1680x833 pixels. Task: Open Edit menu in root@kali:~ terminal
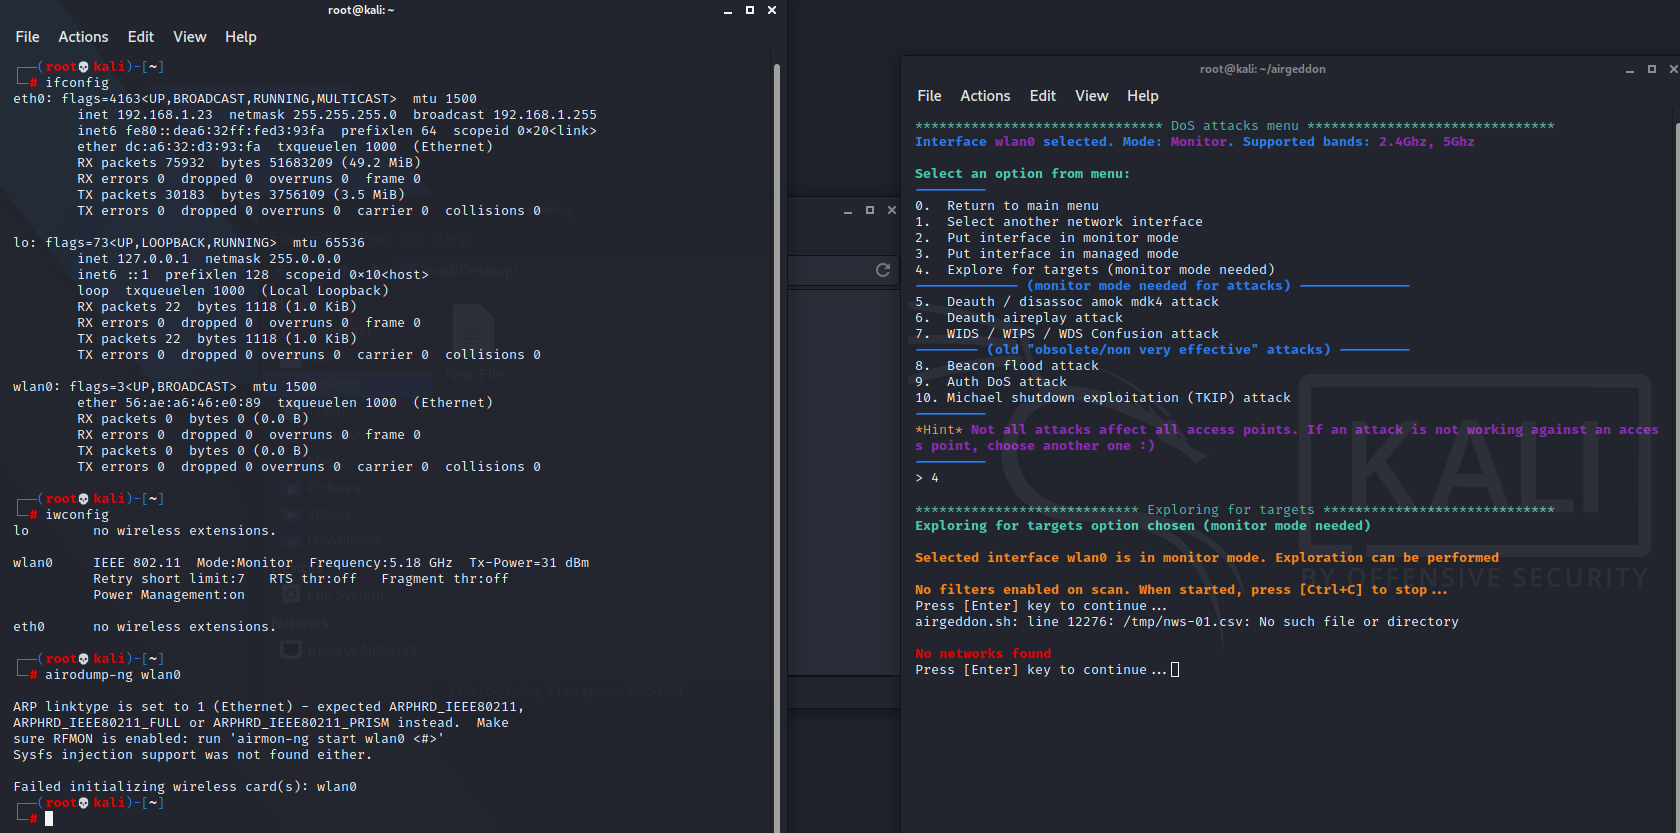coord(141,37)
